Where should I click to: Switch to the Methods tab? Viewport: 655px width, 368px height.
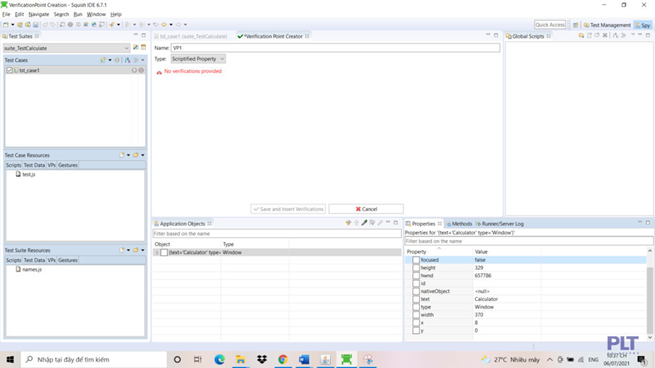pyautogui.click(x=459, y=224)
